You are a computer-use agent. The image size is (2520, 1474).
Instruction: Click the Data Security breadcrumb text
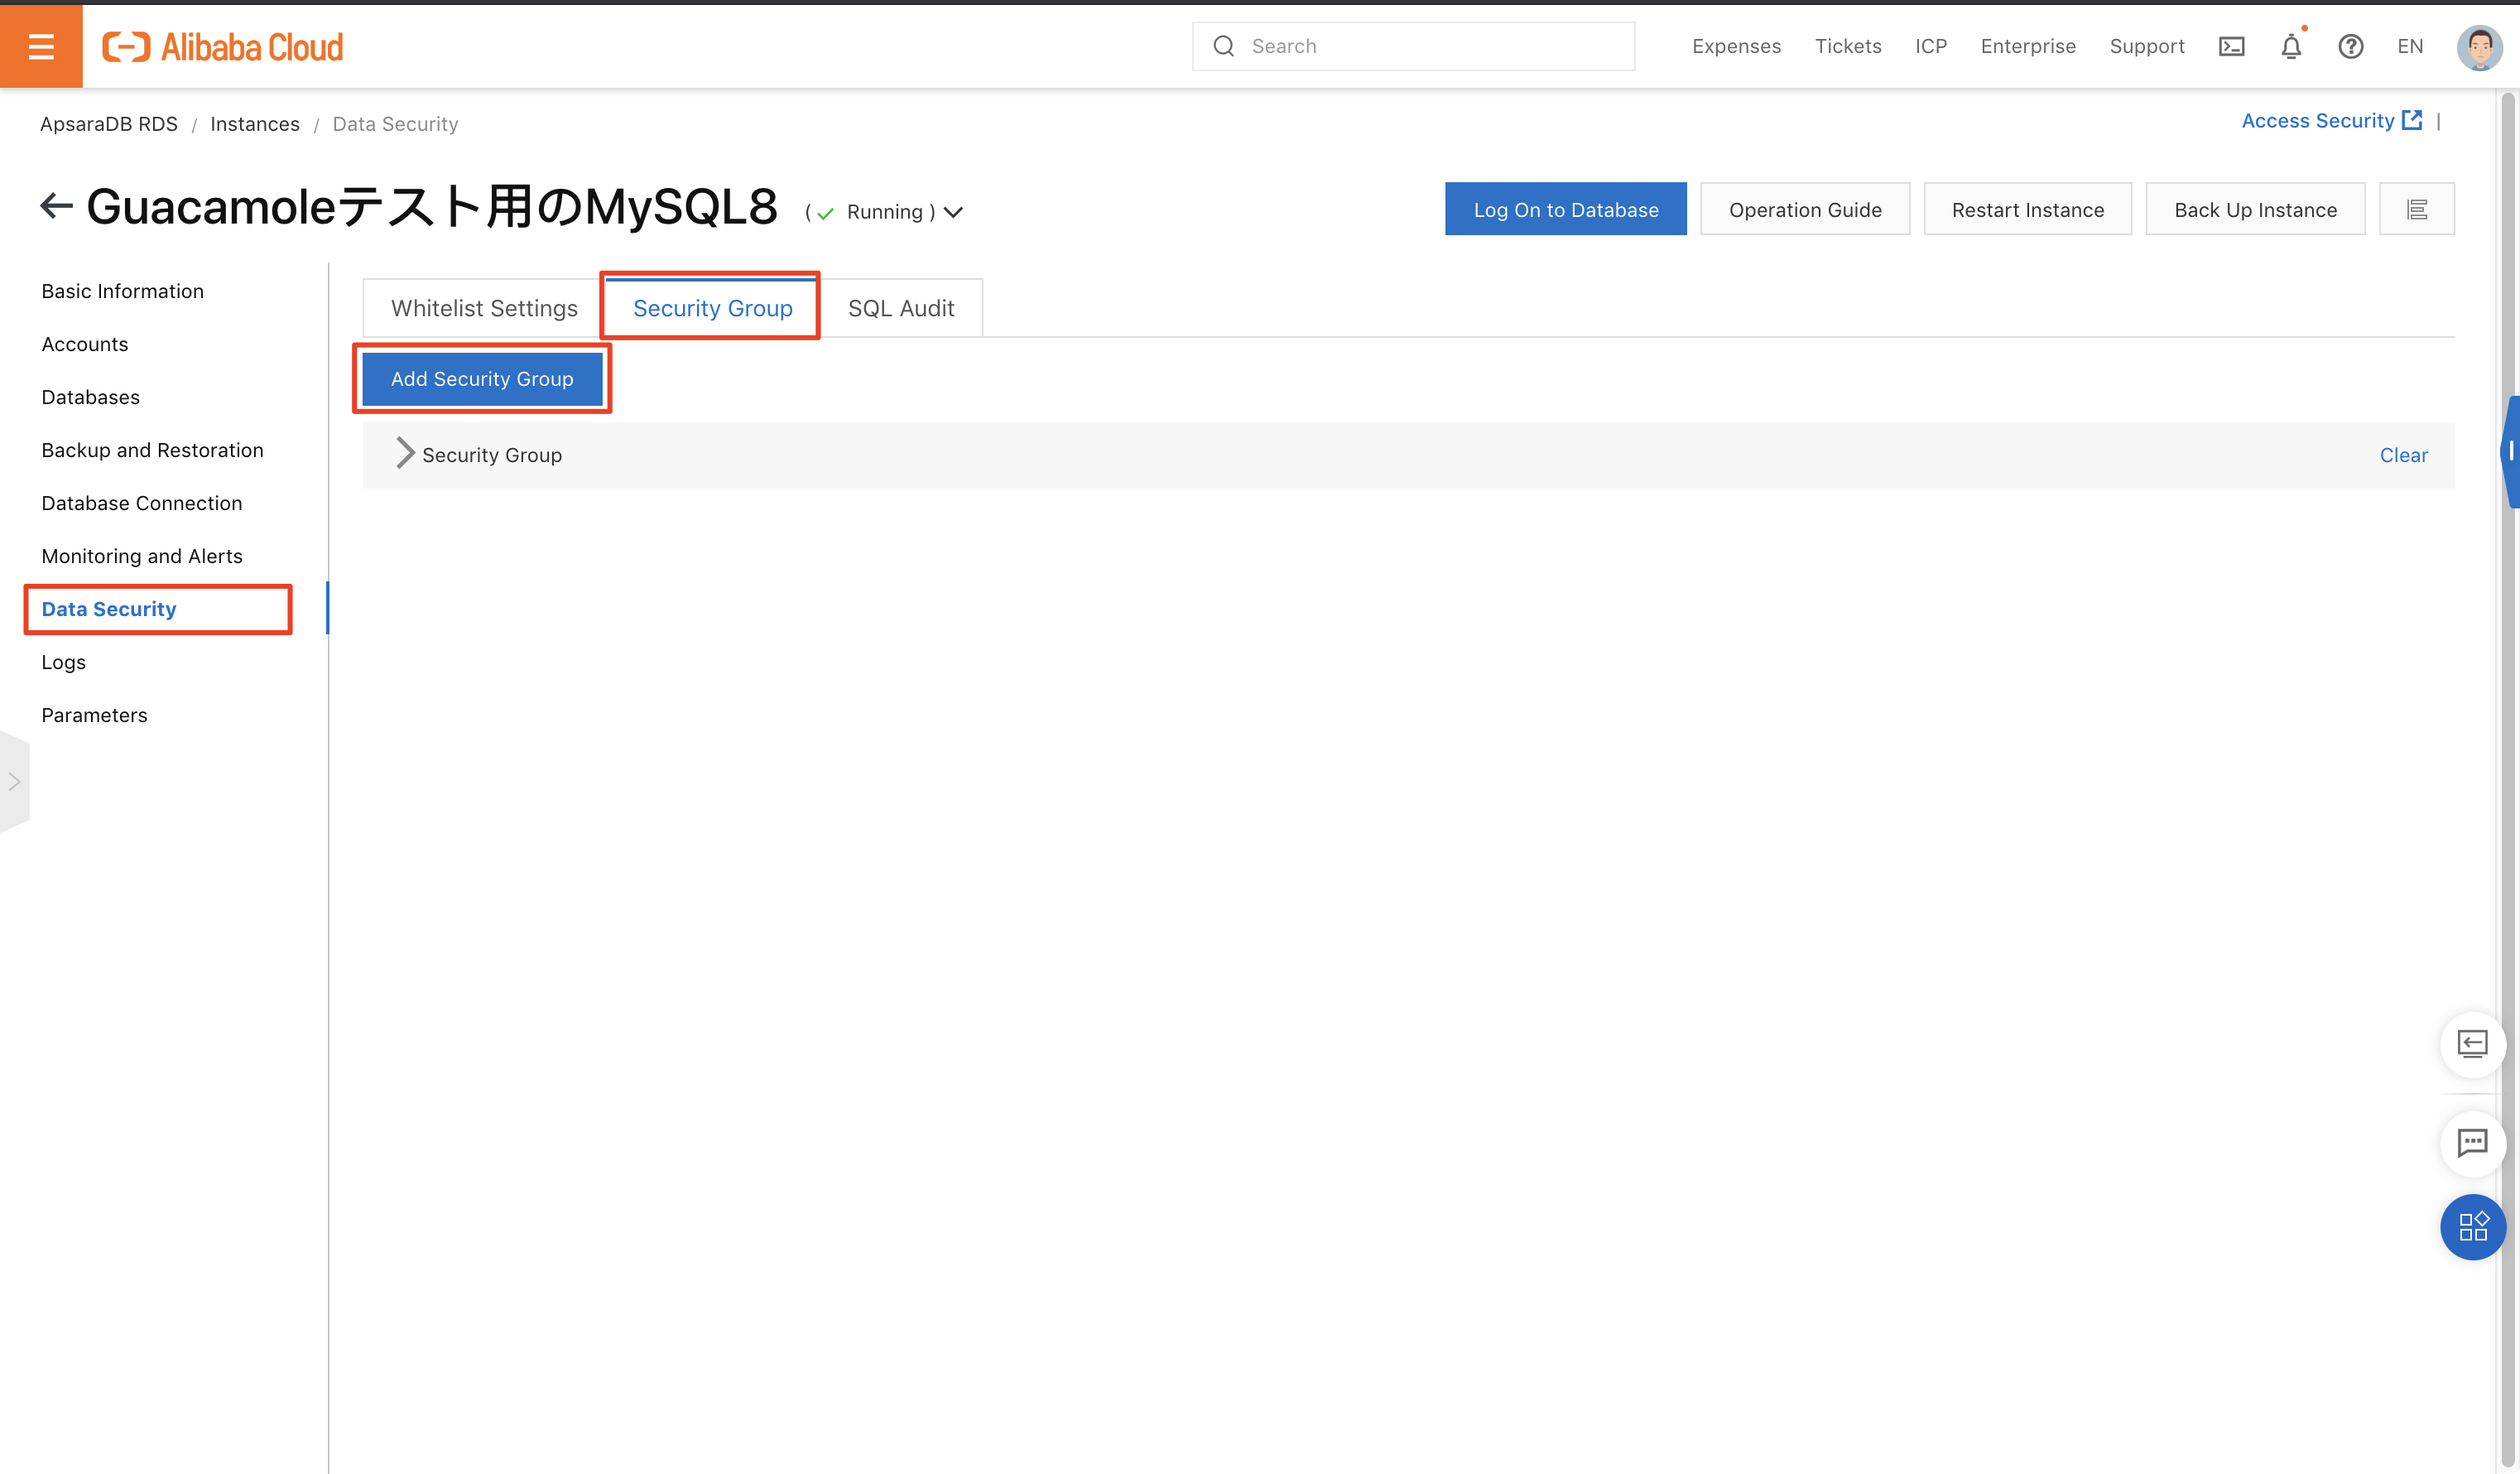395,124
